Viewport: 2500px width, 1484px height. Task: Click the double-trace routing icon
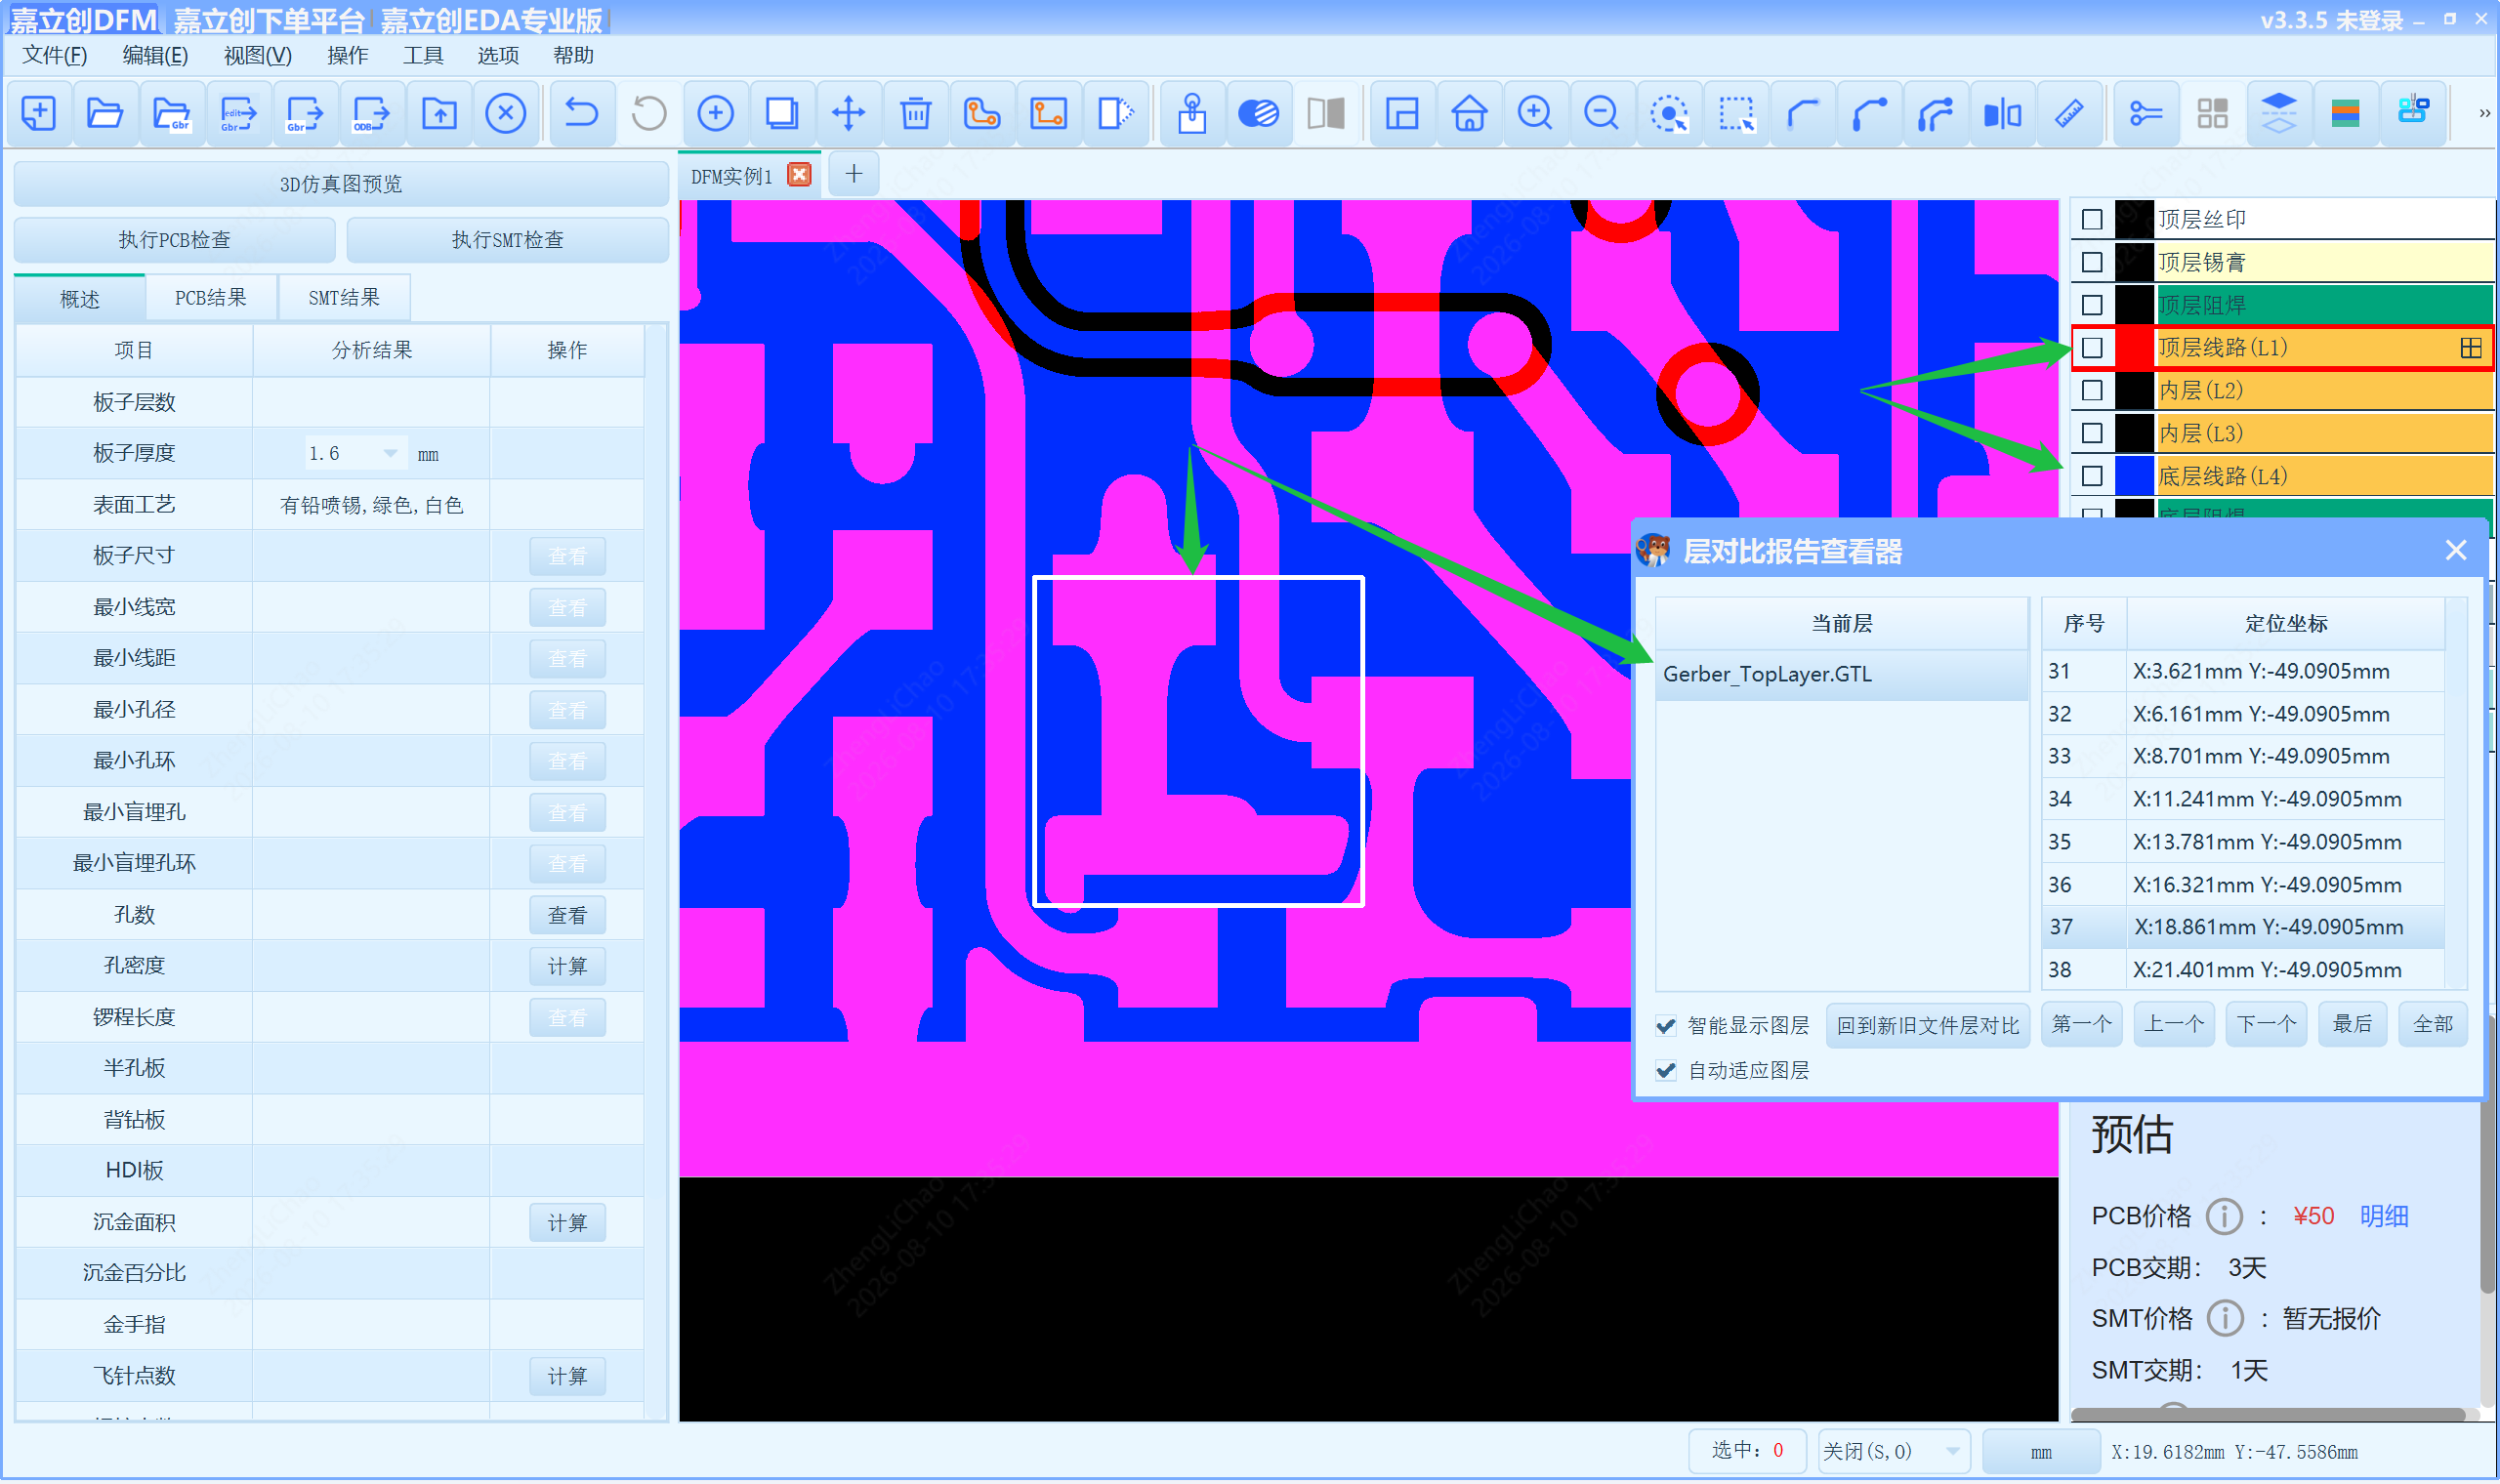click(x=1936, y=113)
